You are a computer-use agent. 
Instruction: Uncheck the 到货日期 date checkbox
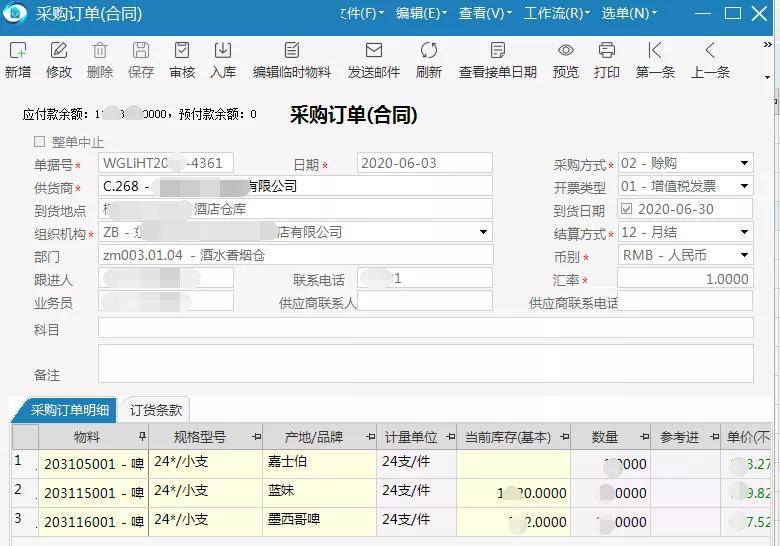click(627, 209)
